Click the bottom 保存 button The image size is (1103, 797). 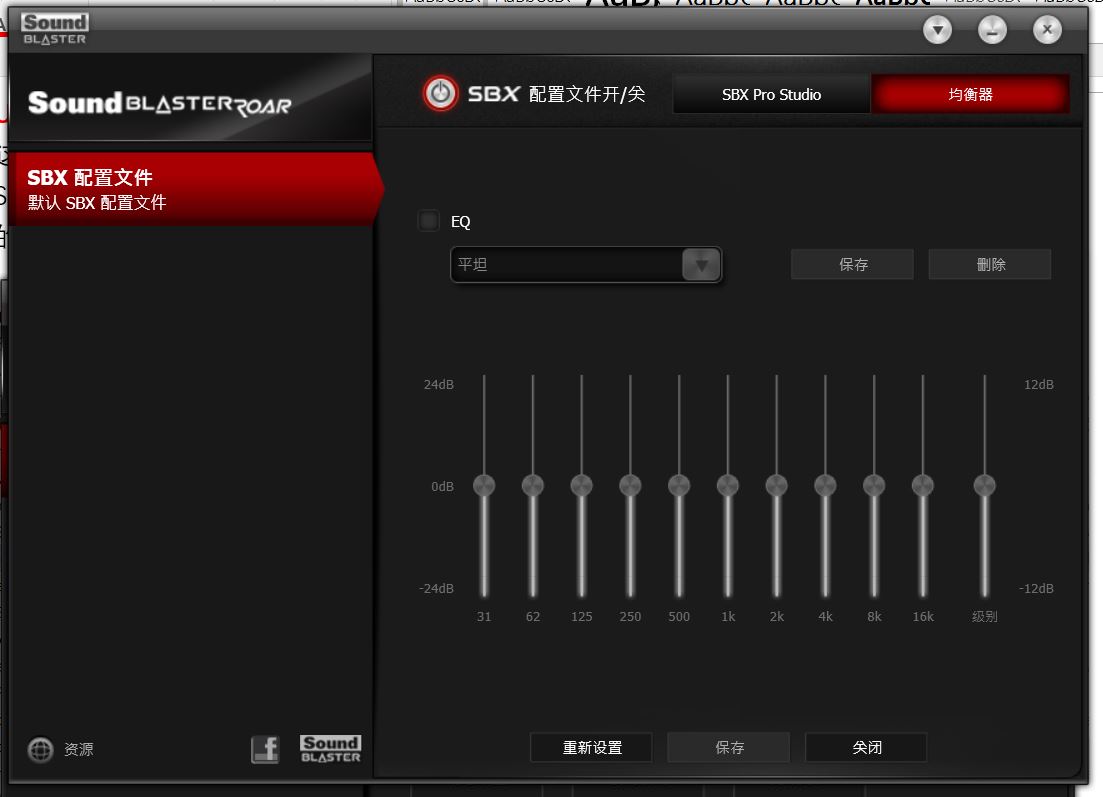(729, 747)
